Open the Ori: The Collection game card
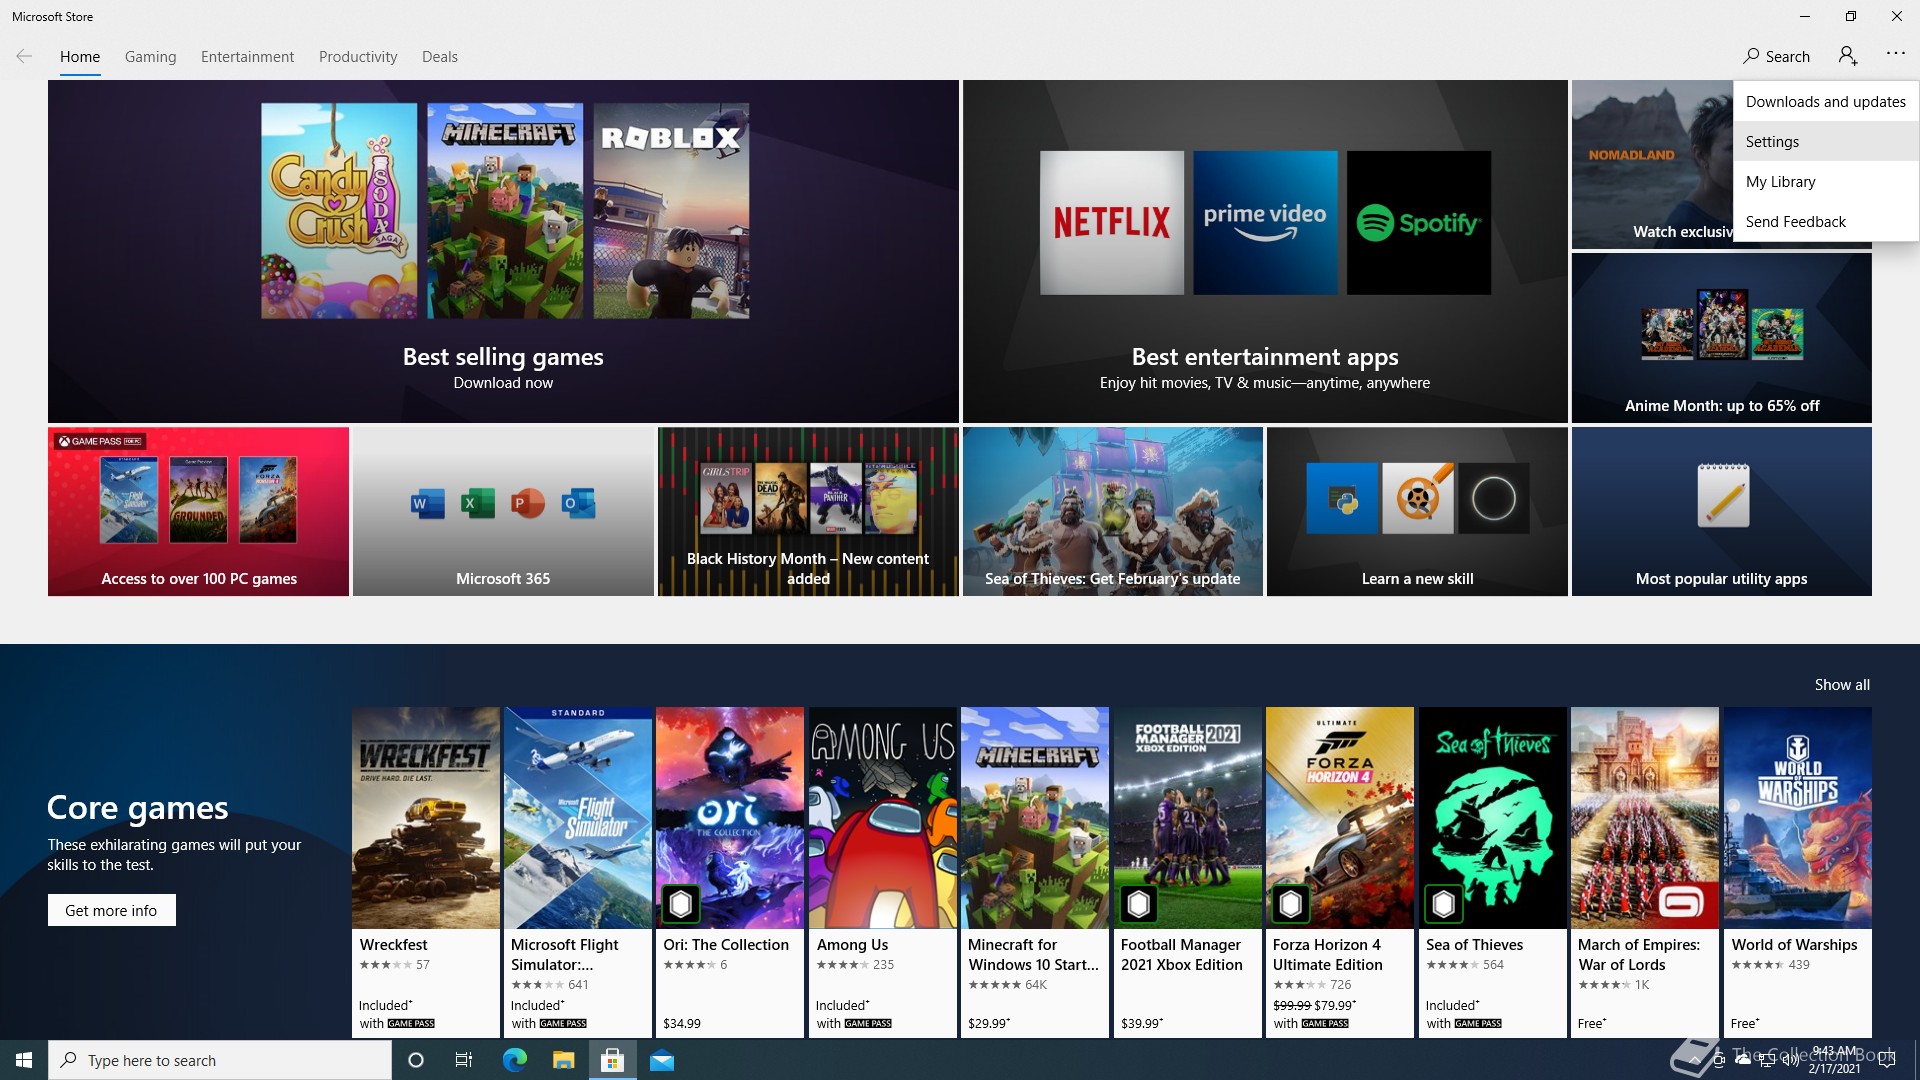Image resolution: width=1920 pixels, height=1080 pixels. 730,872
